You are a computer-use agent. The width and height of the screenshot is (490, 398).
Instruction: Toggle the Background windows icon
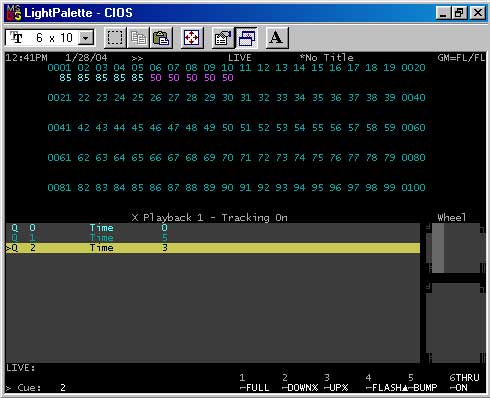pyautogui.click(x=246, y=38)
